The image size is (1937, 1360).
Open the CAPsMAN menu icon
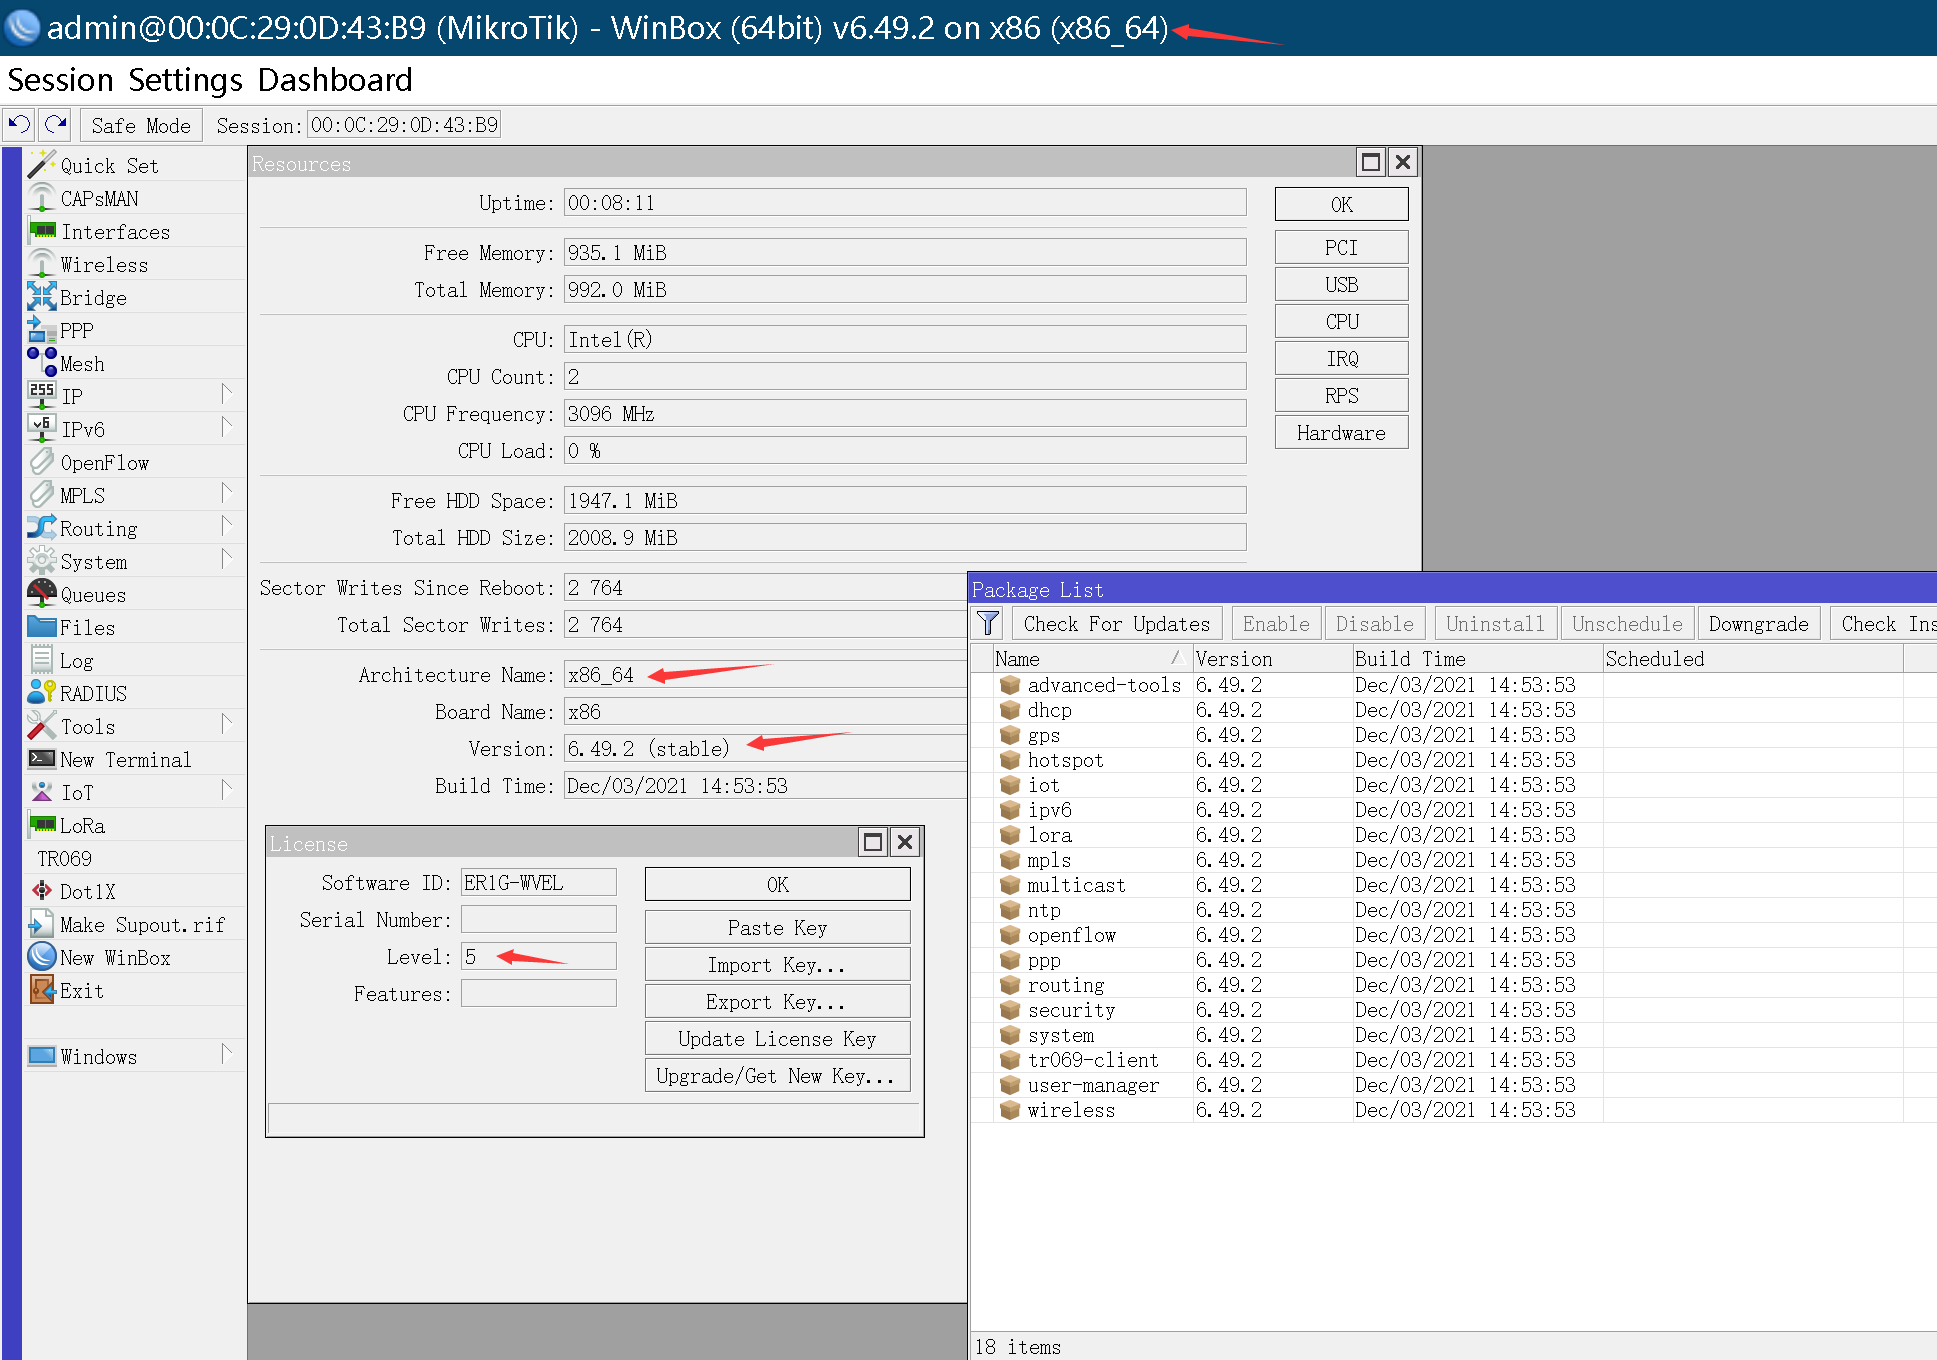pos(42,198)
